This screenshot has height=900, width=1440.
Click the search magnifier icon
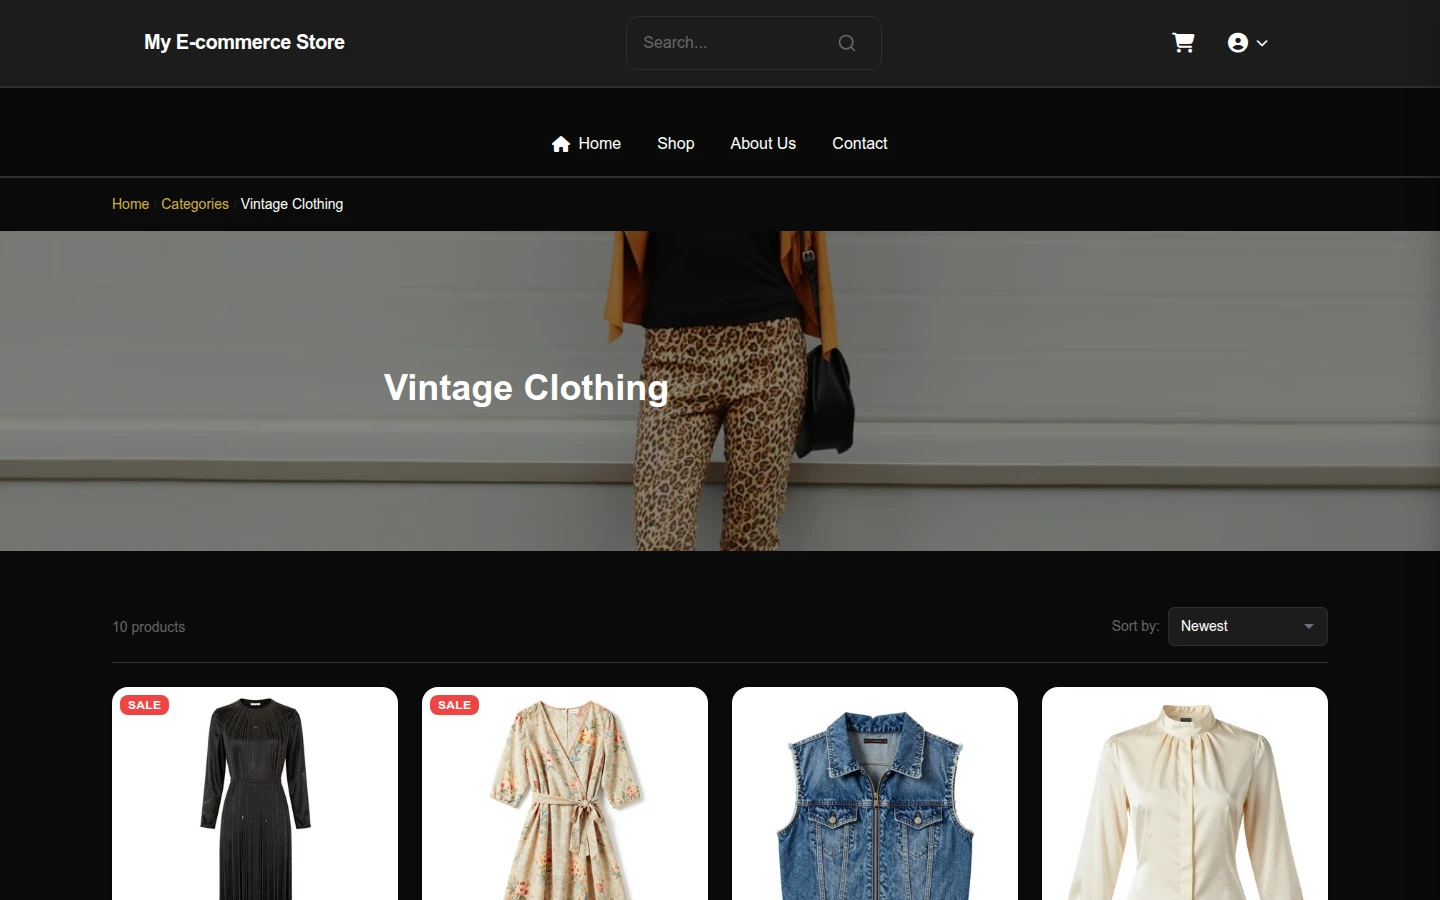point(847,43)
